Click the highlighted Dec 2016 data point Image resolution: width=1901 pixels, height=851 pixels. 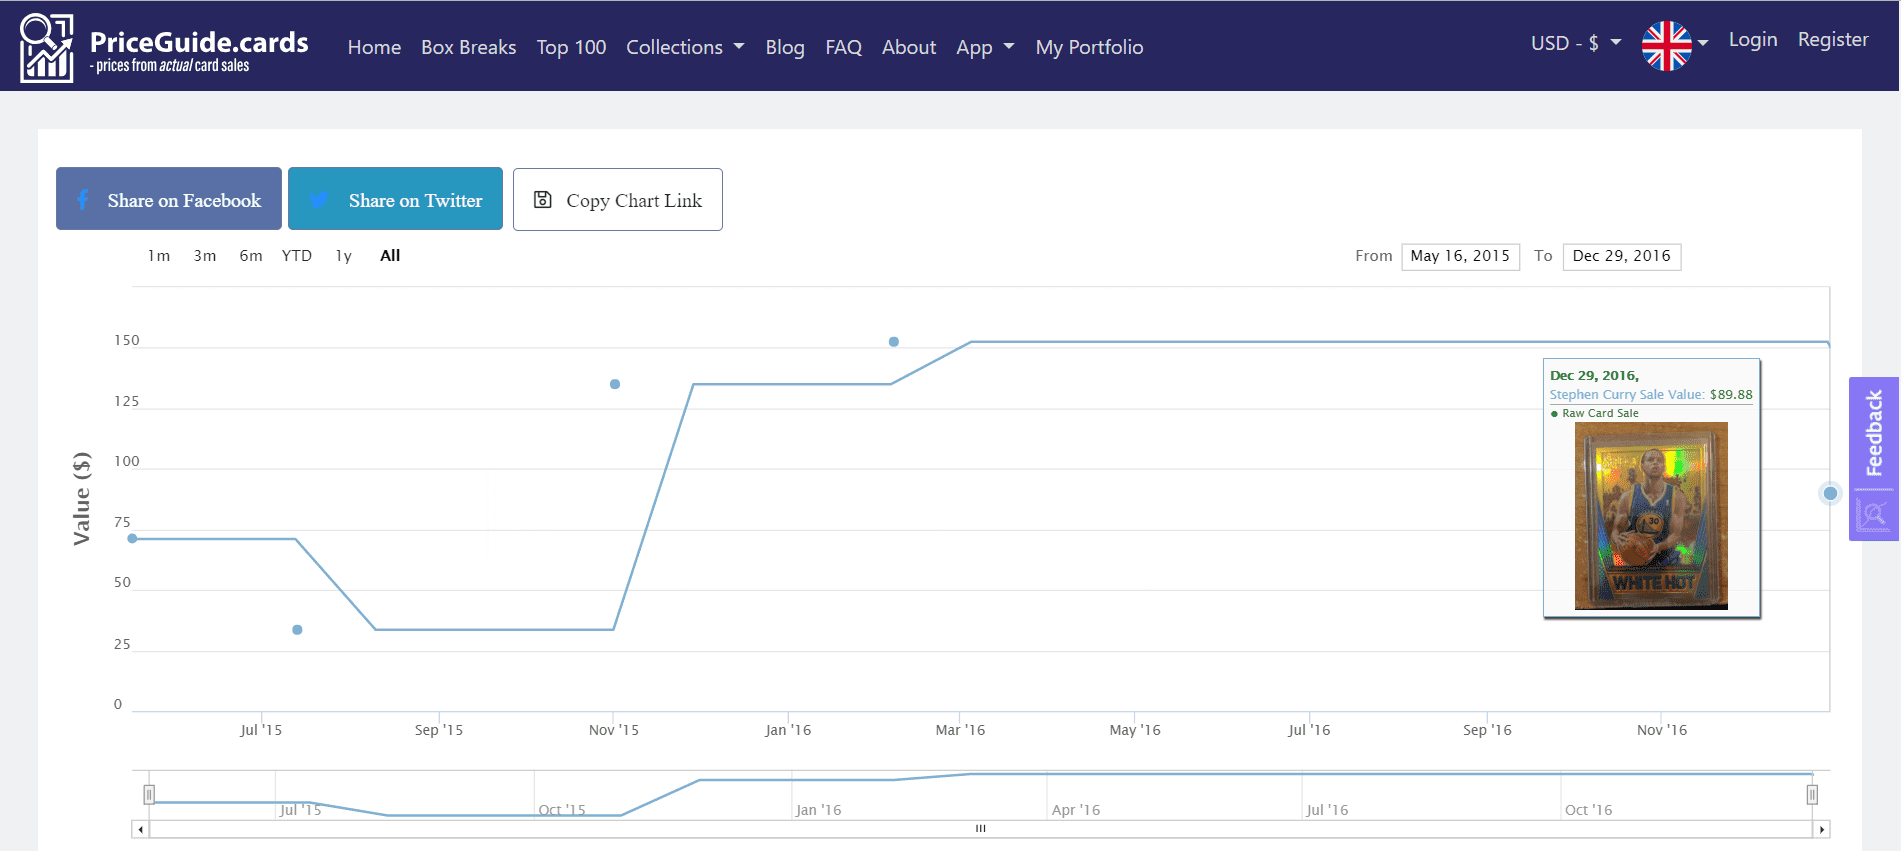point(1830,493)
